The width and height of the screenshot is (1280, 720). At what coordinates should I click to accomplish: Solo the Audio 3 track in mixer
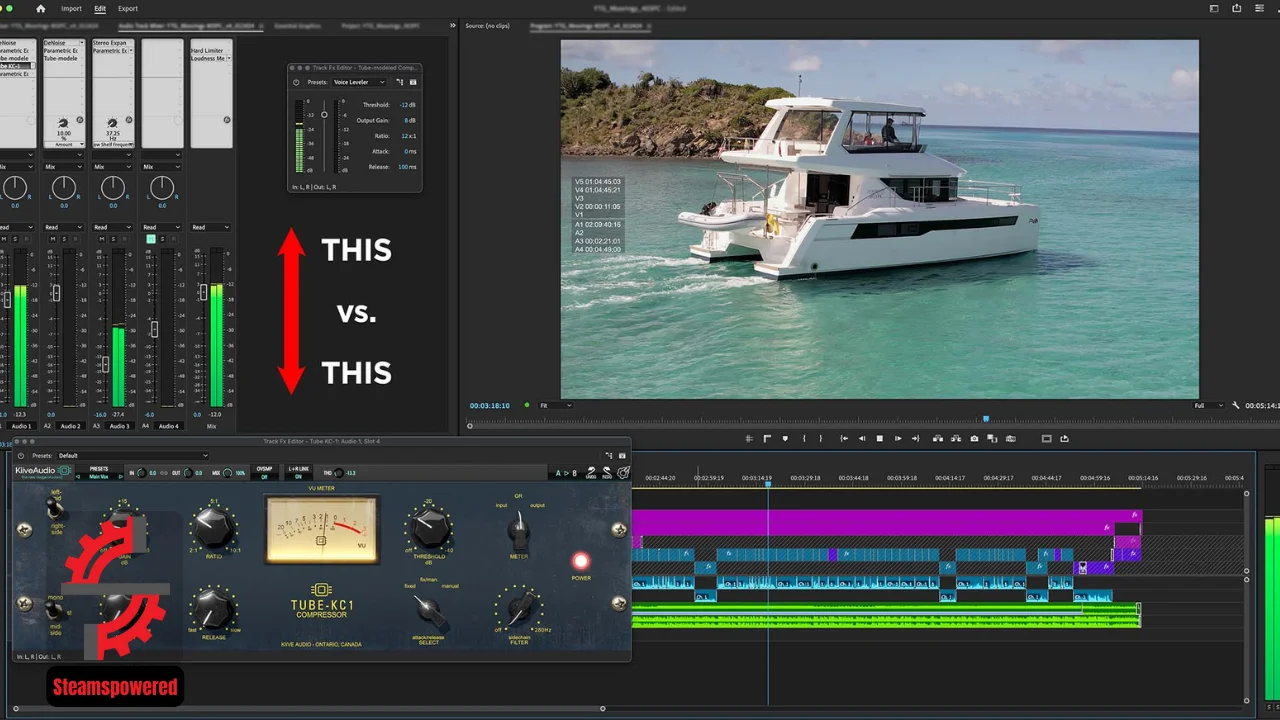pos(113,239)
